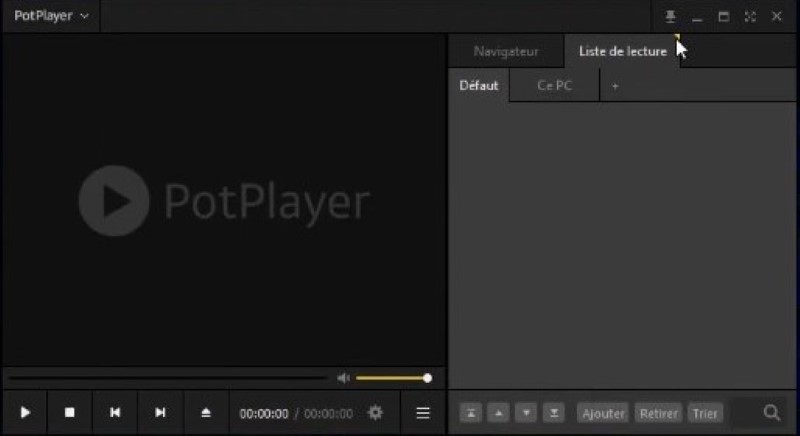
Task: Move item to top of playlist
Action: pyautogui.click(x=471, y=413)
